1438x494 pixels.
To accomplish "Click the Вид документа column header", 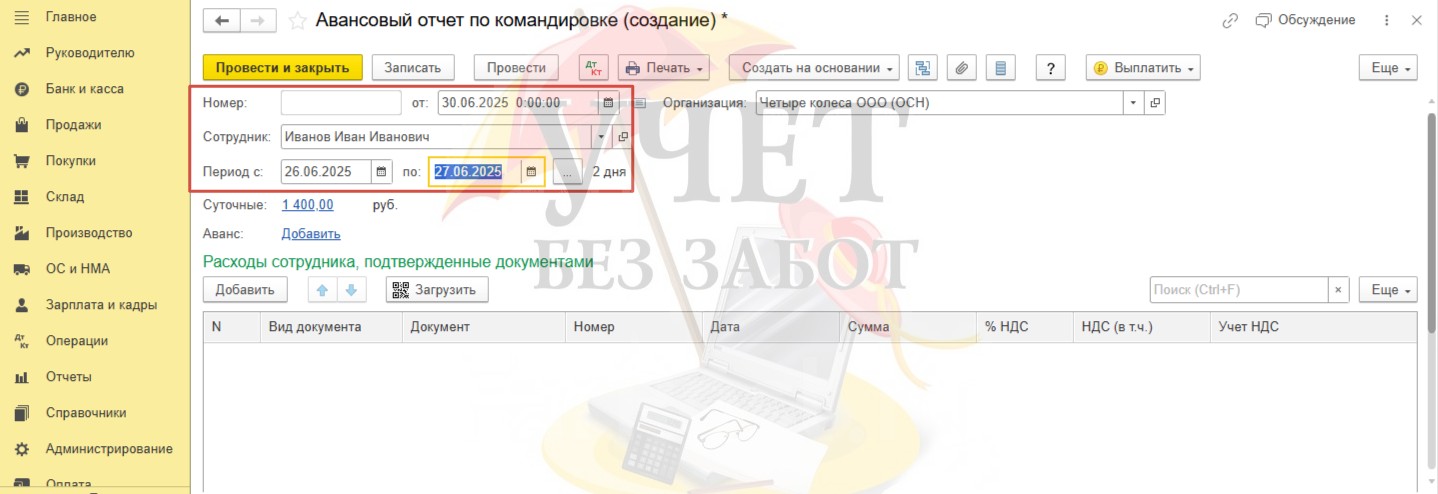I will (331, 327).
